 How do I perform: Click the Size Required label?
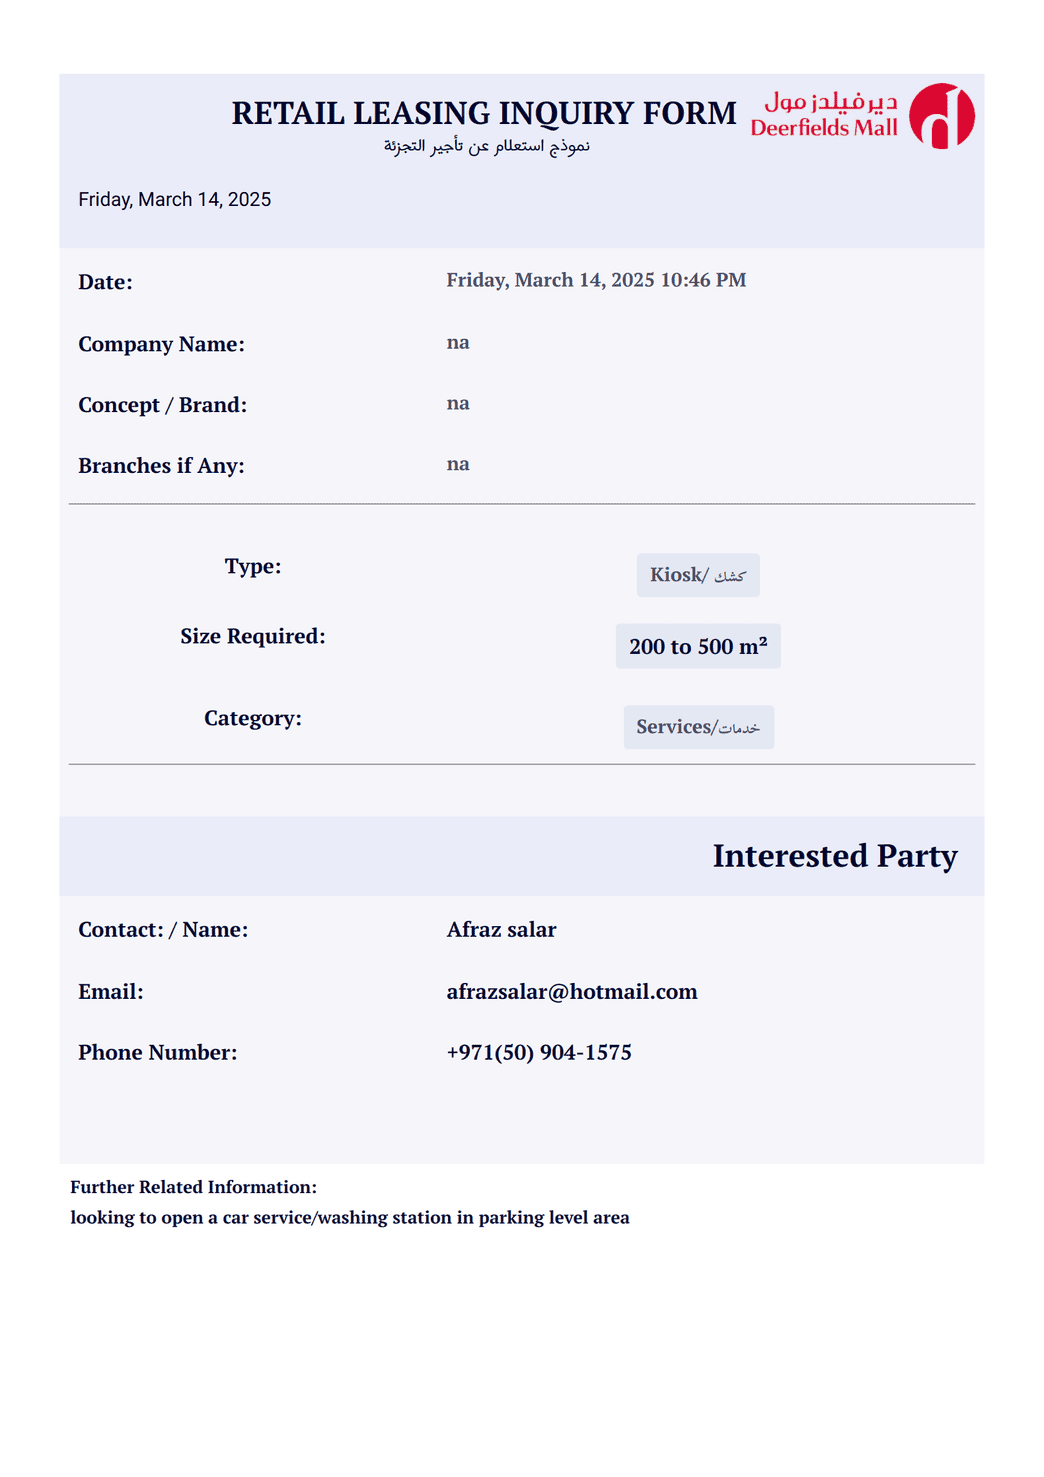253,636
